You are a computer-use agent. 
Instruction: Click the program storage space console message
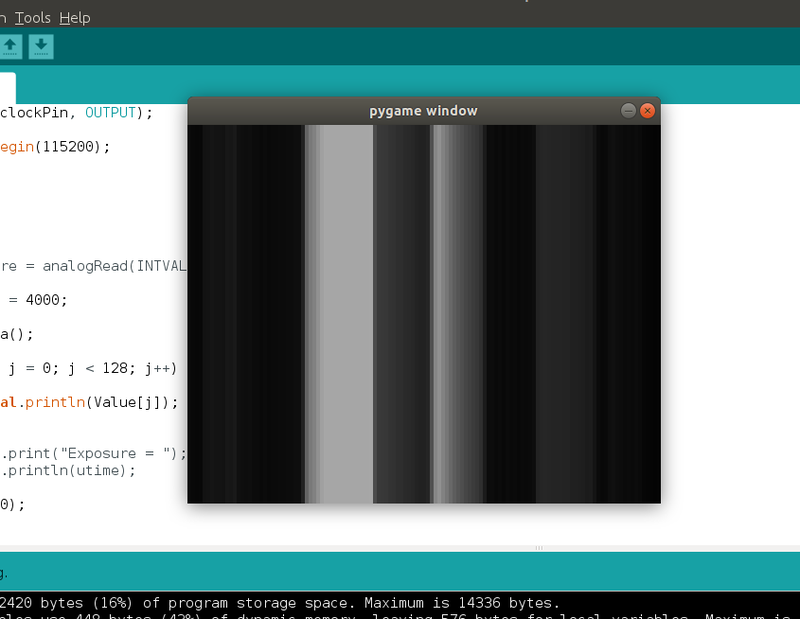[280, 603]
